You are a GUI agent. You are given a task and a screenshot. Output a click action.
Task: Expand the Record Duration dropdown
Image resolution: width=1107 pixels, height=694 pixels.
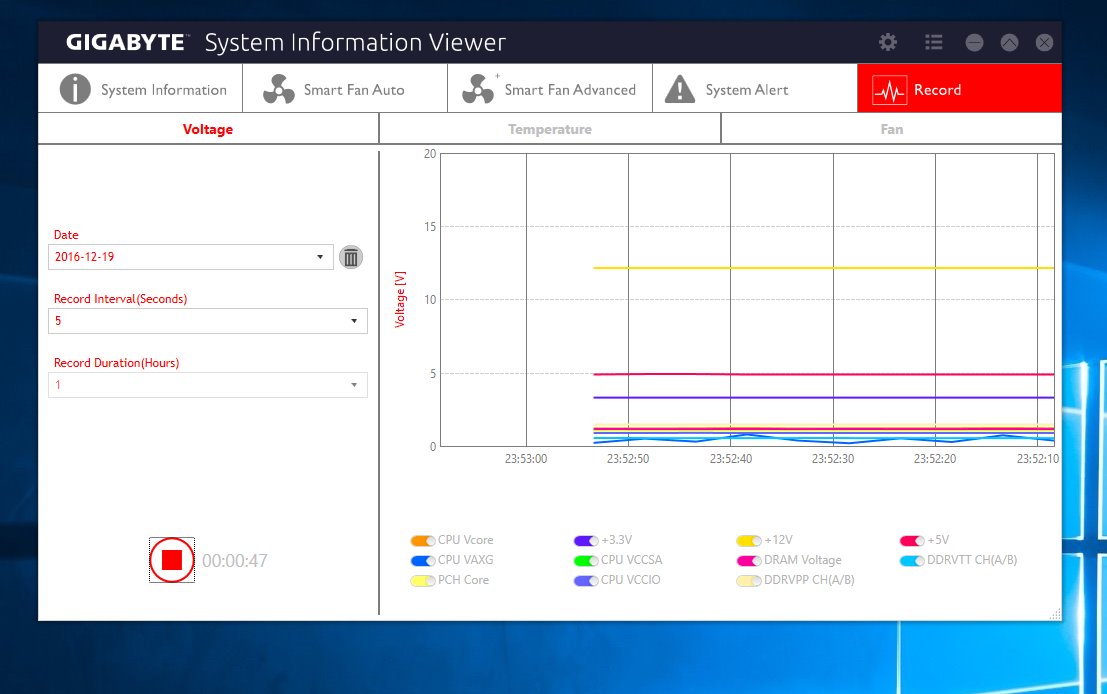[x=354, y=385]
